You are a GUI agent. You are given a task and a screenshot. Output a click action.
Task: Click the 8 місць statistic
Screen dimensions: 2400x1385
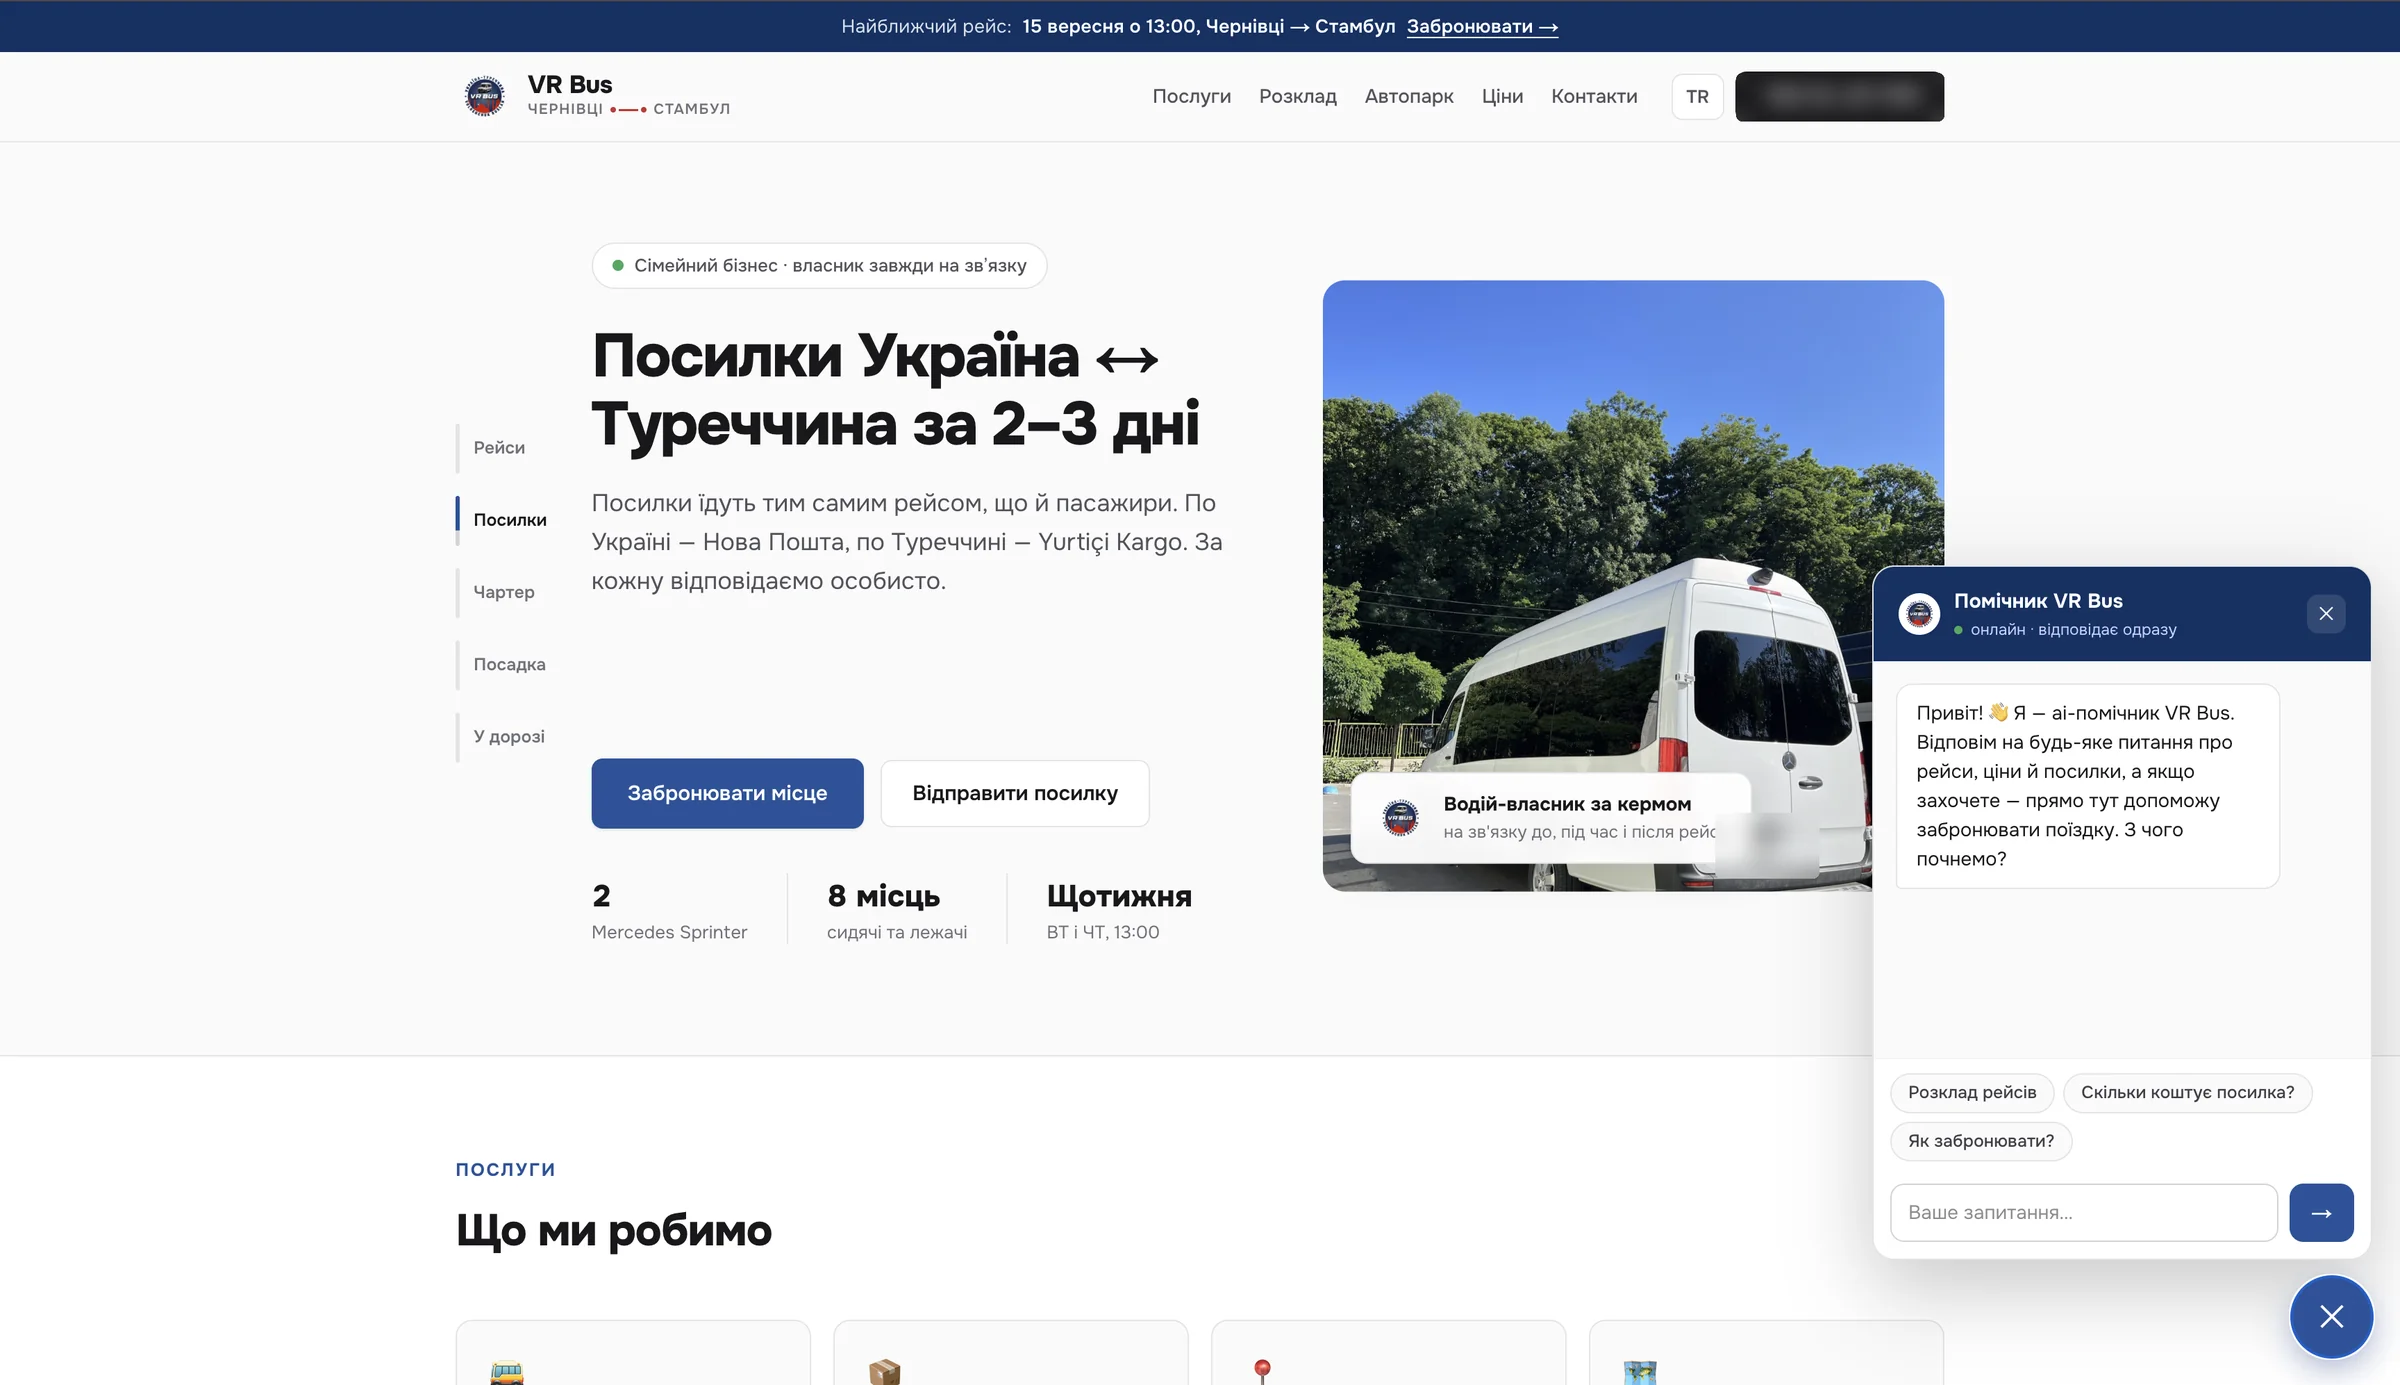pyautogui.click(x=896, y=910)
